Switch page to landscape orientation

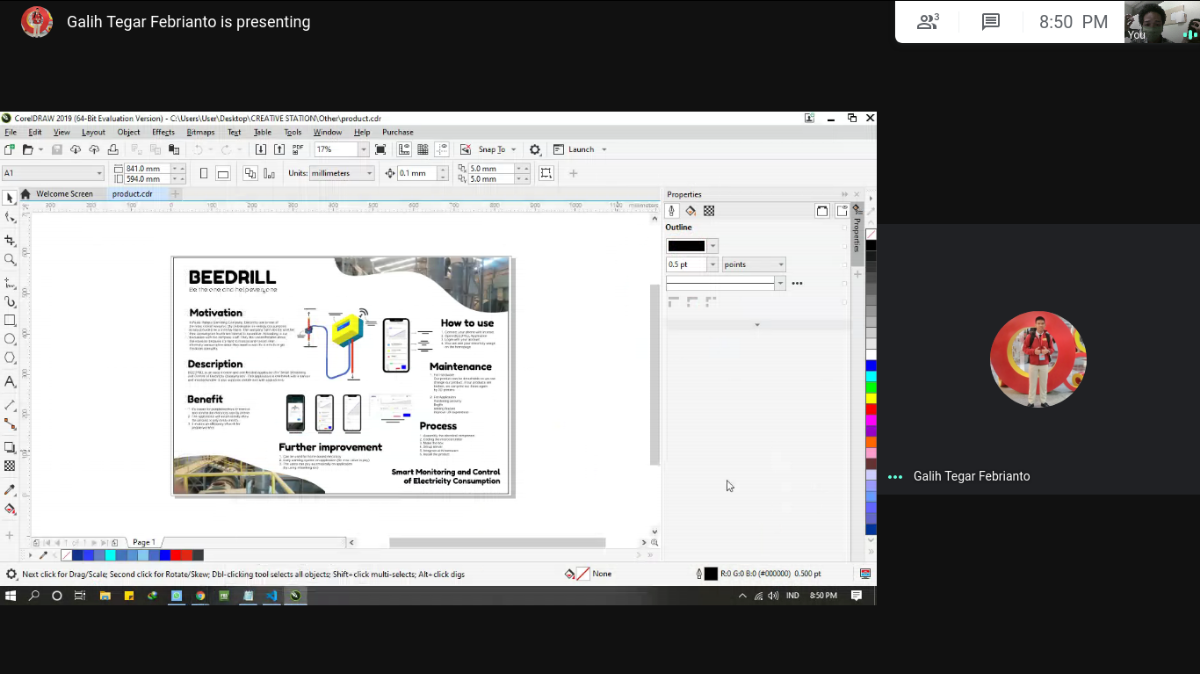[223, 173]
